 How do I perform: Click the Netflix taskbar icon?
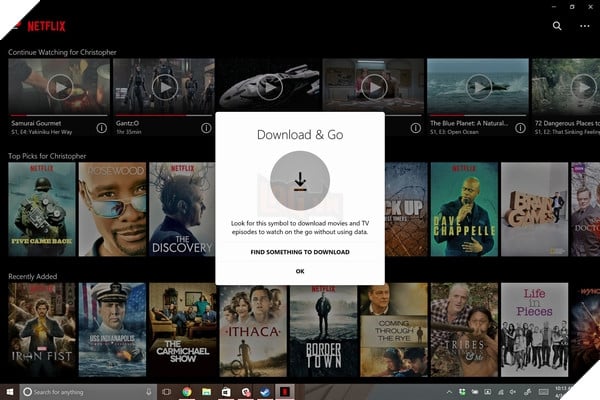click(x=285, y=392)
